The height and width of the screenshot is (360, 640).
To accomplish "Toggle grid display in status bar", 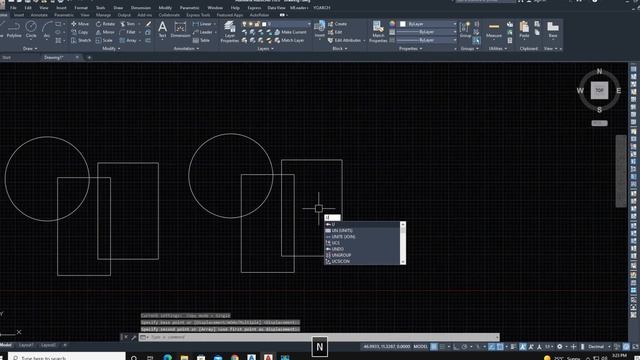I will coord(434,347).
